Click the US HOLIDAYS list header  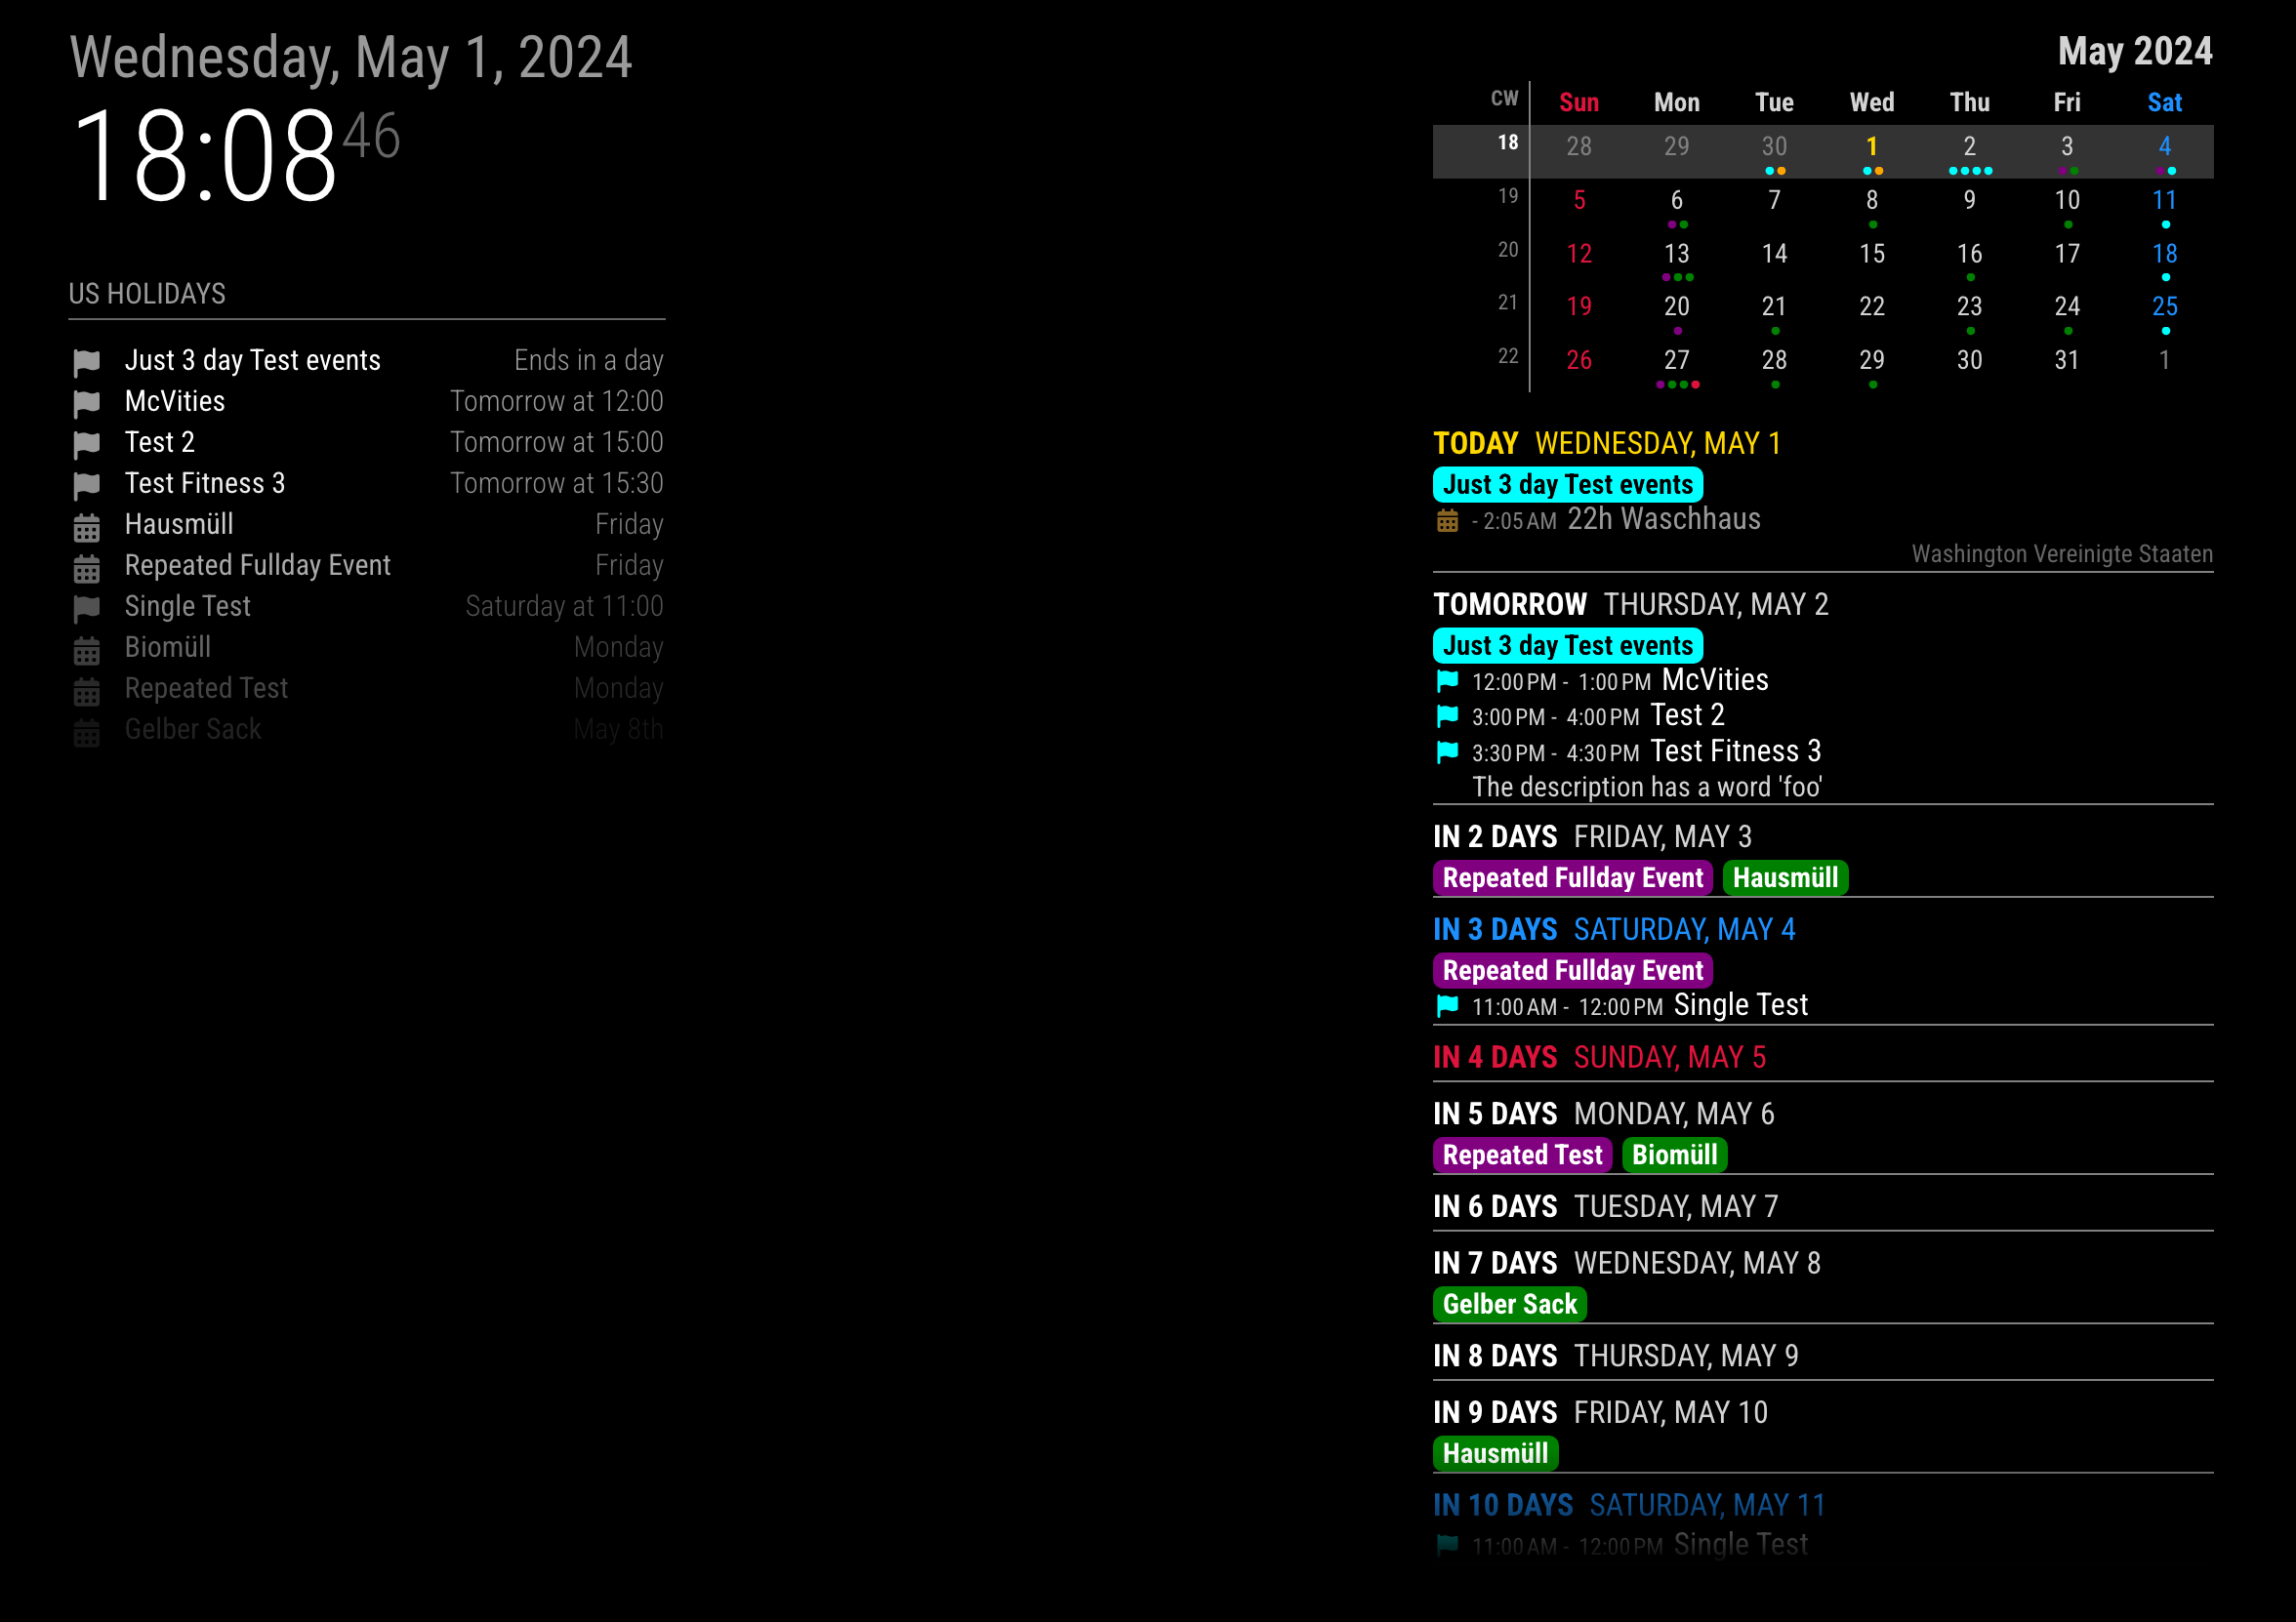[x=147, y=294]
